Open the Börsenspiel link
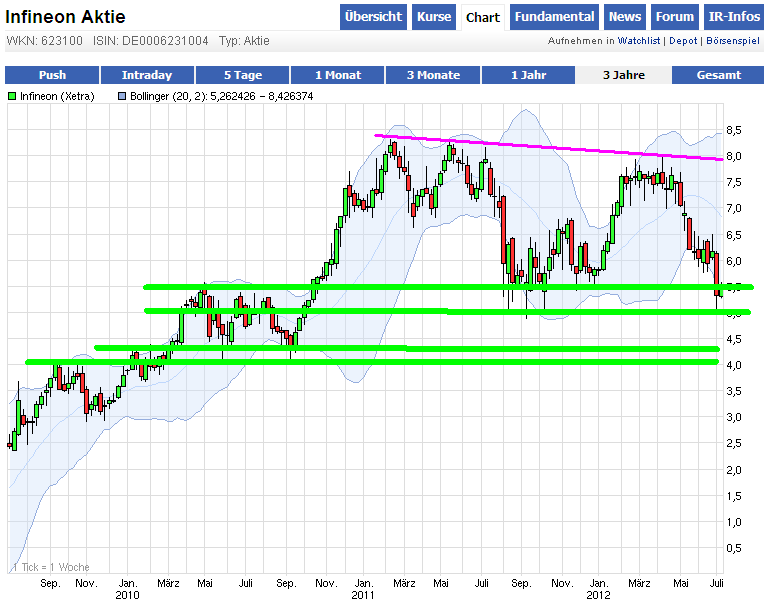The height and width of the screenshot is (601, 764). click(x=731, y=41)
